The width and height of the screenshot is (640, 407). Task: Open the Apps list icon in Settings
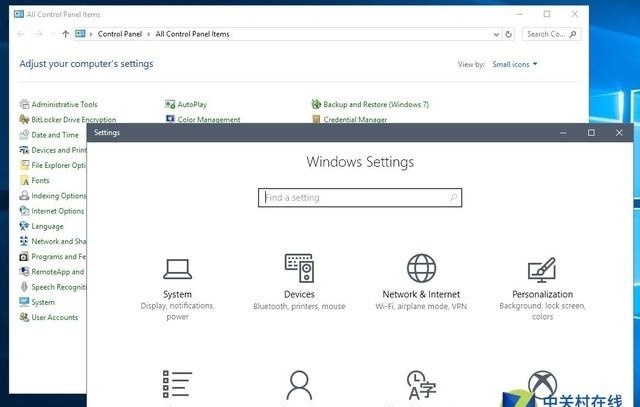tap(177, 384)
